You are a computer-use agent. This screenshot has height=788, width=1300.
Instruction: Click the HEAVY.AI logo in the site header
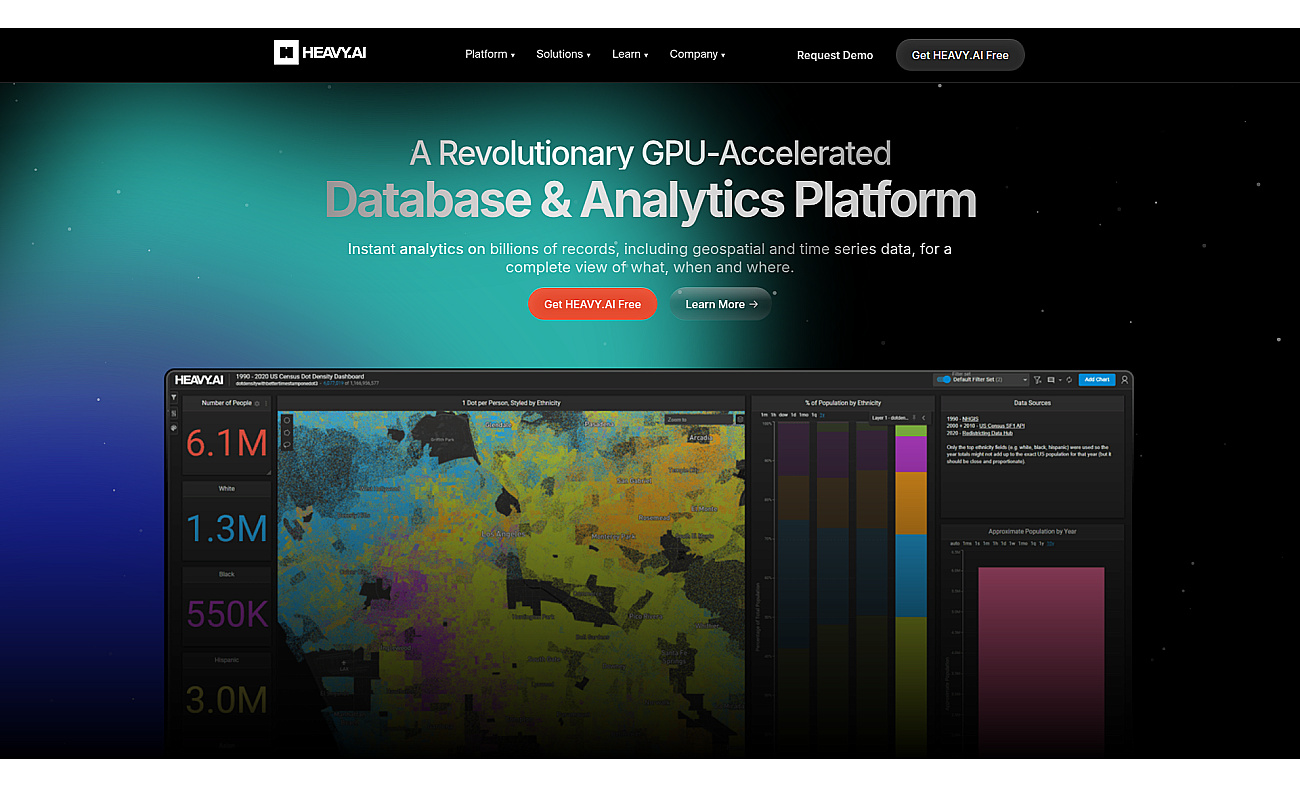pos(320,52)
